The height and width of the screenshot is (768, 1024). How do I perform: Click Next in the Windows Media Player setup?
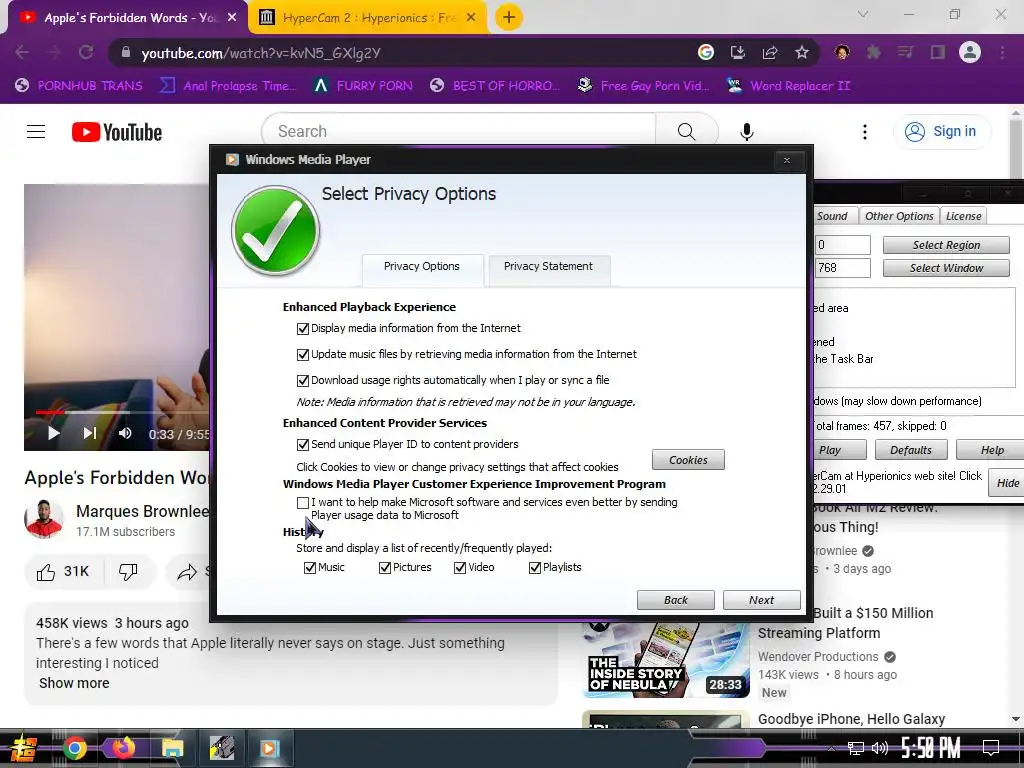tap(761, 600)
